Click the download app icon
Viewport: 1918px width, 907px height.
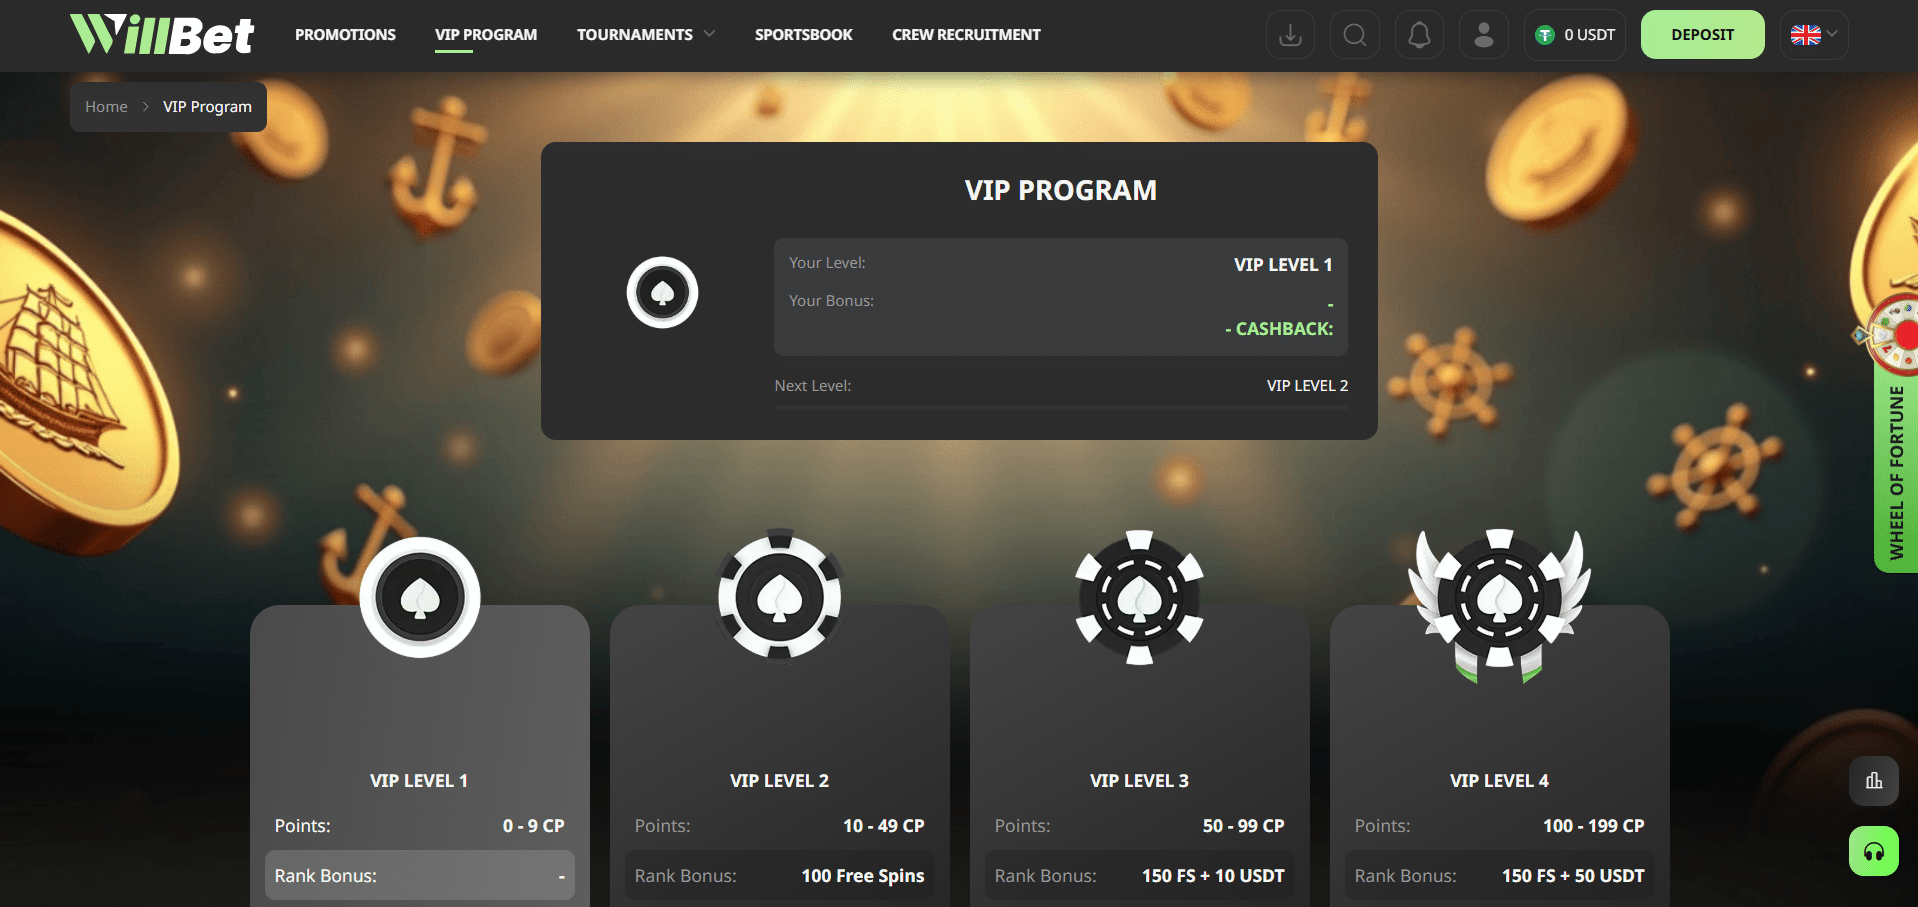click(1290, 35)
